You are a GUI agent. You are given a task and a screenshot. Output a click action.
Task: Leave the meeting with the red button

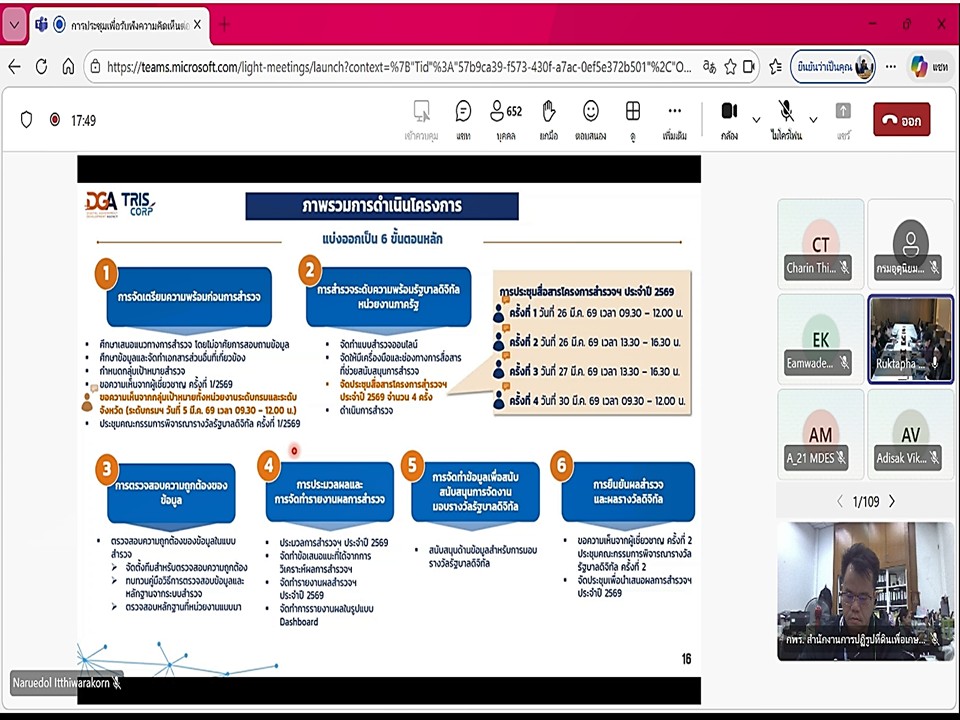coord(901,120)
